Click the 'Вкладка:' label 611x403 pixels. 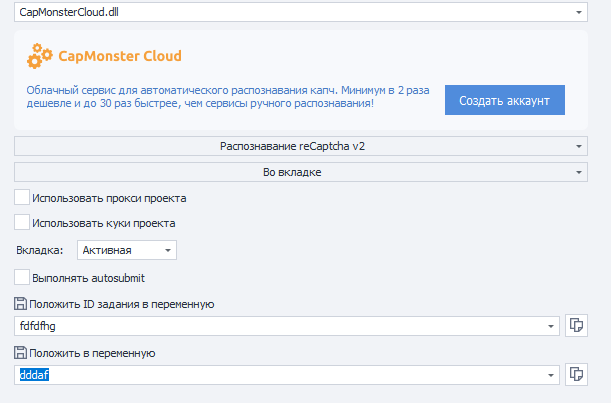point(41,250)
